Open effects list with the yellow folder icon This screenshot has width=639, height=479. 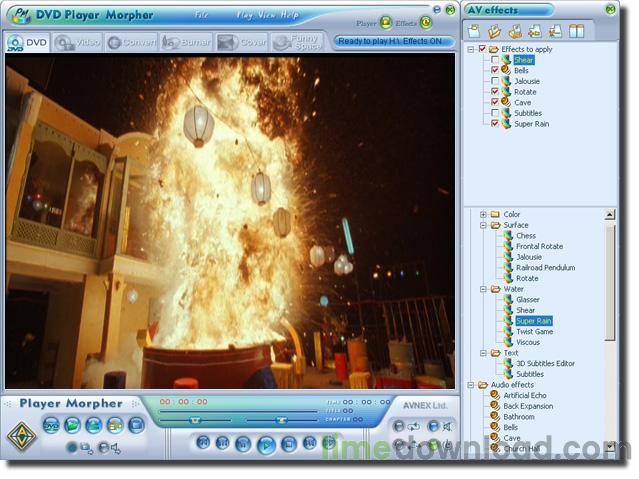[494, 31]
